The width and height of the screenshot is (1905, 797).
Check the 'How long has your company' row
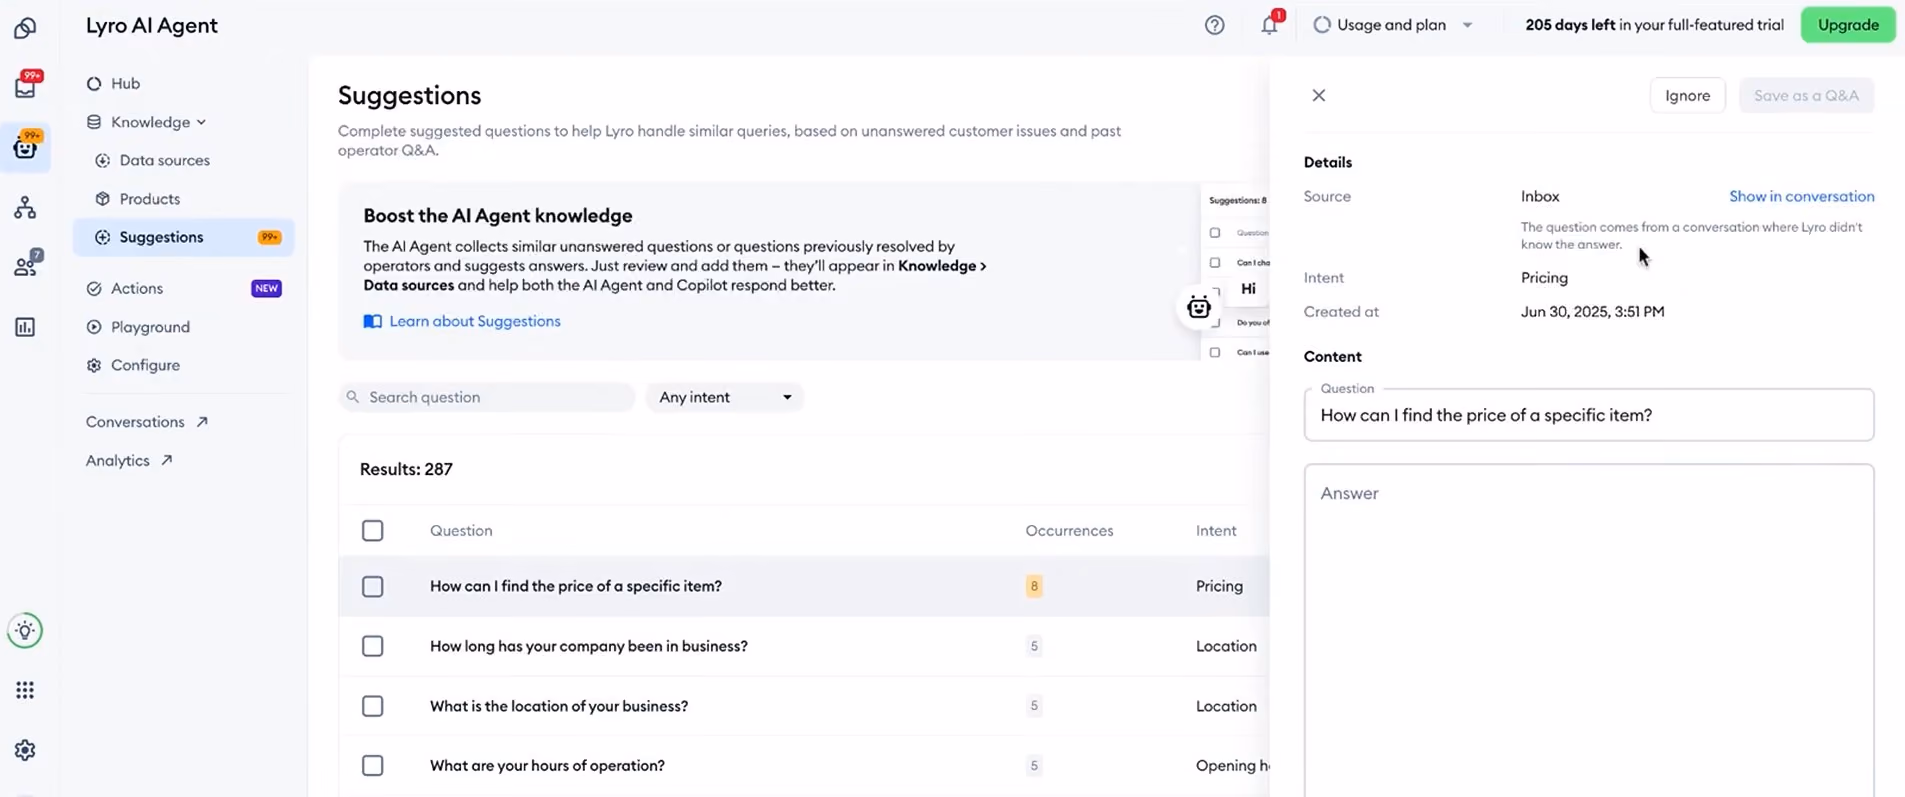click(373, 646)
